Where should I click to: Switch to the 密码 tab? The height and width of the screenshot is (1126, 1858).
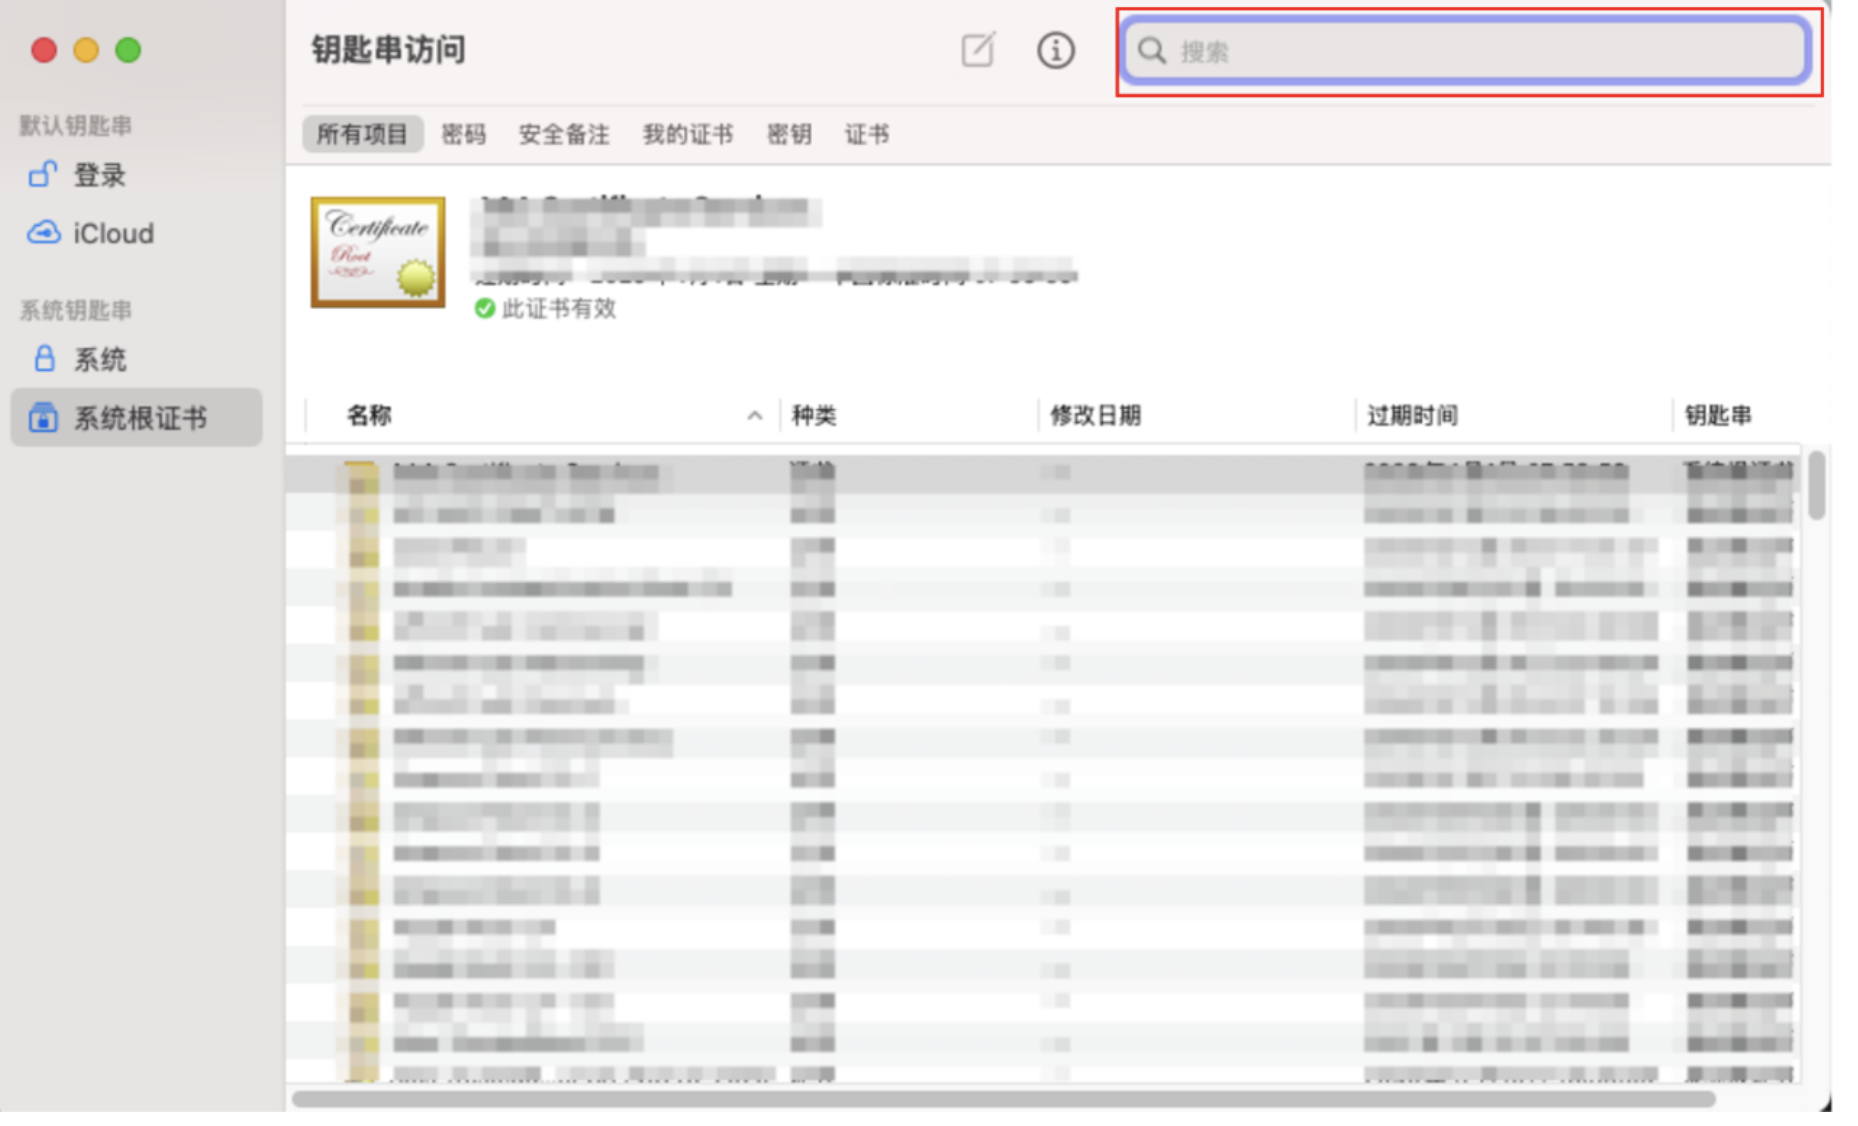(x=463, y=134)
